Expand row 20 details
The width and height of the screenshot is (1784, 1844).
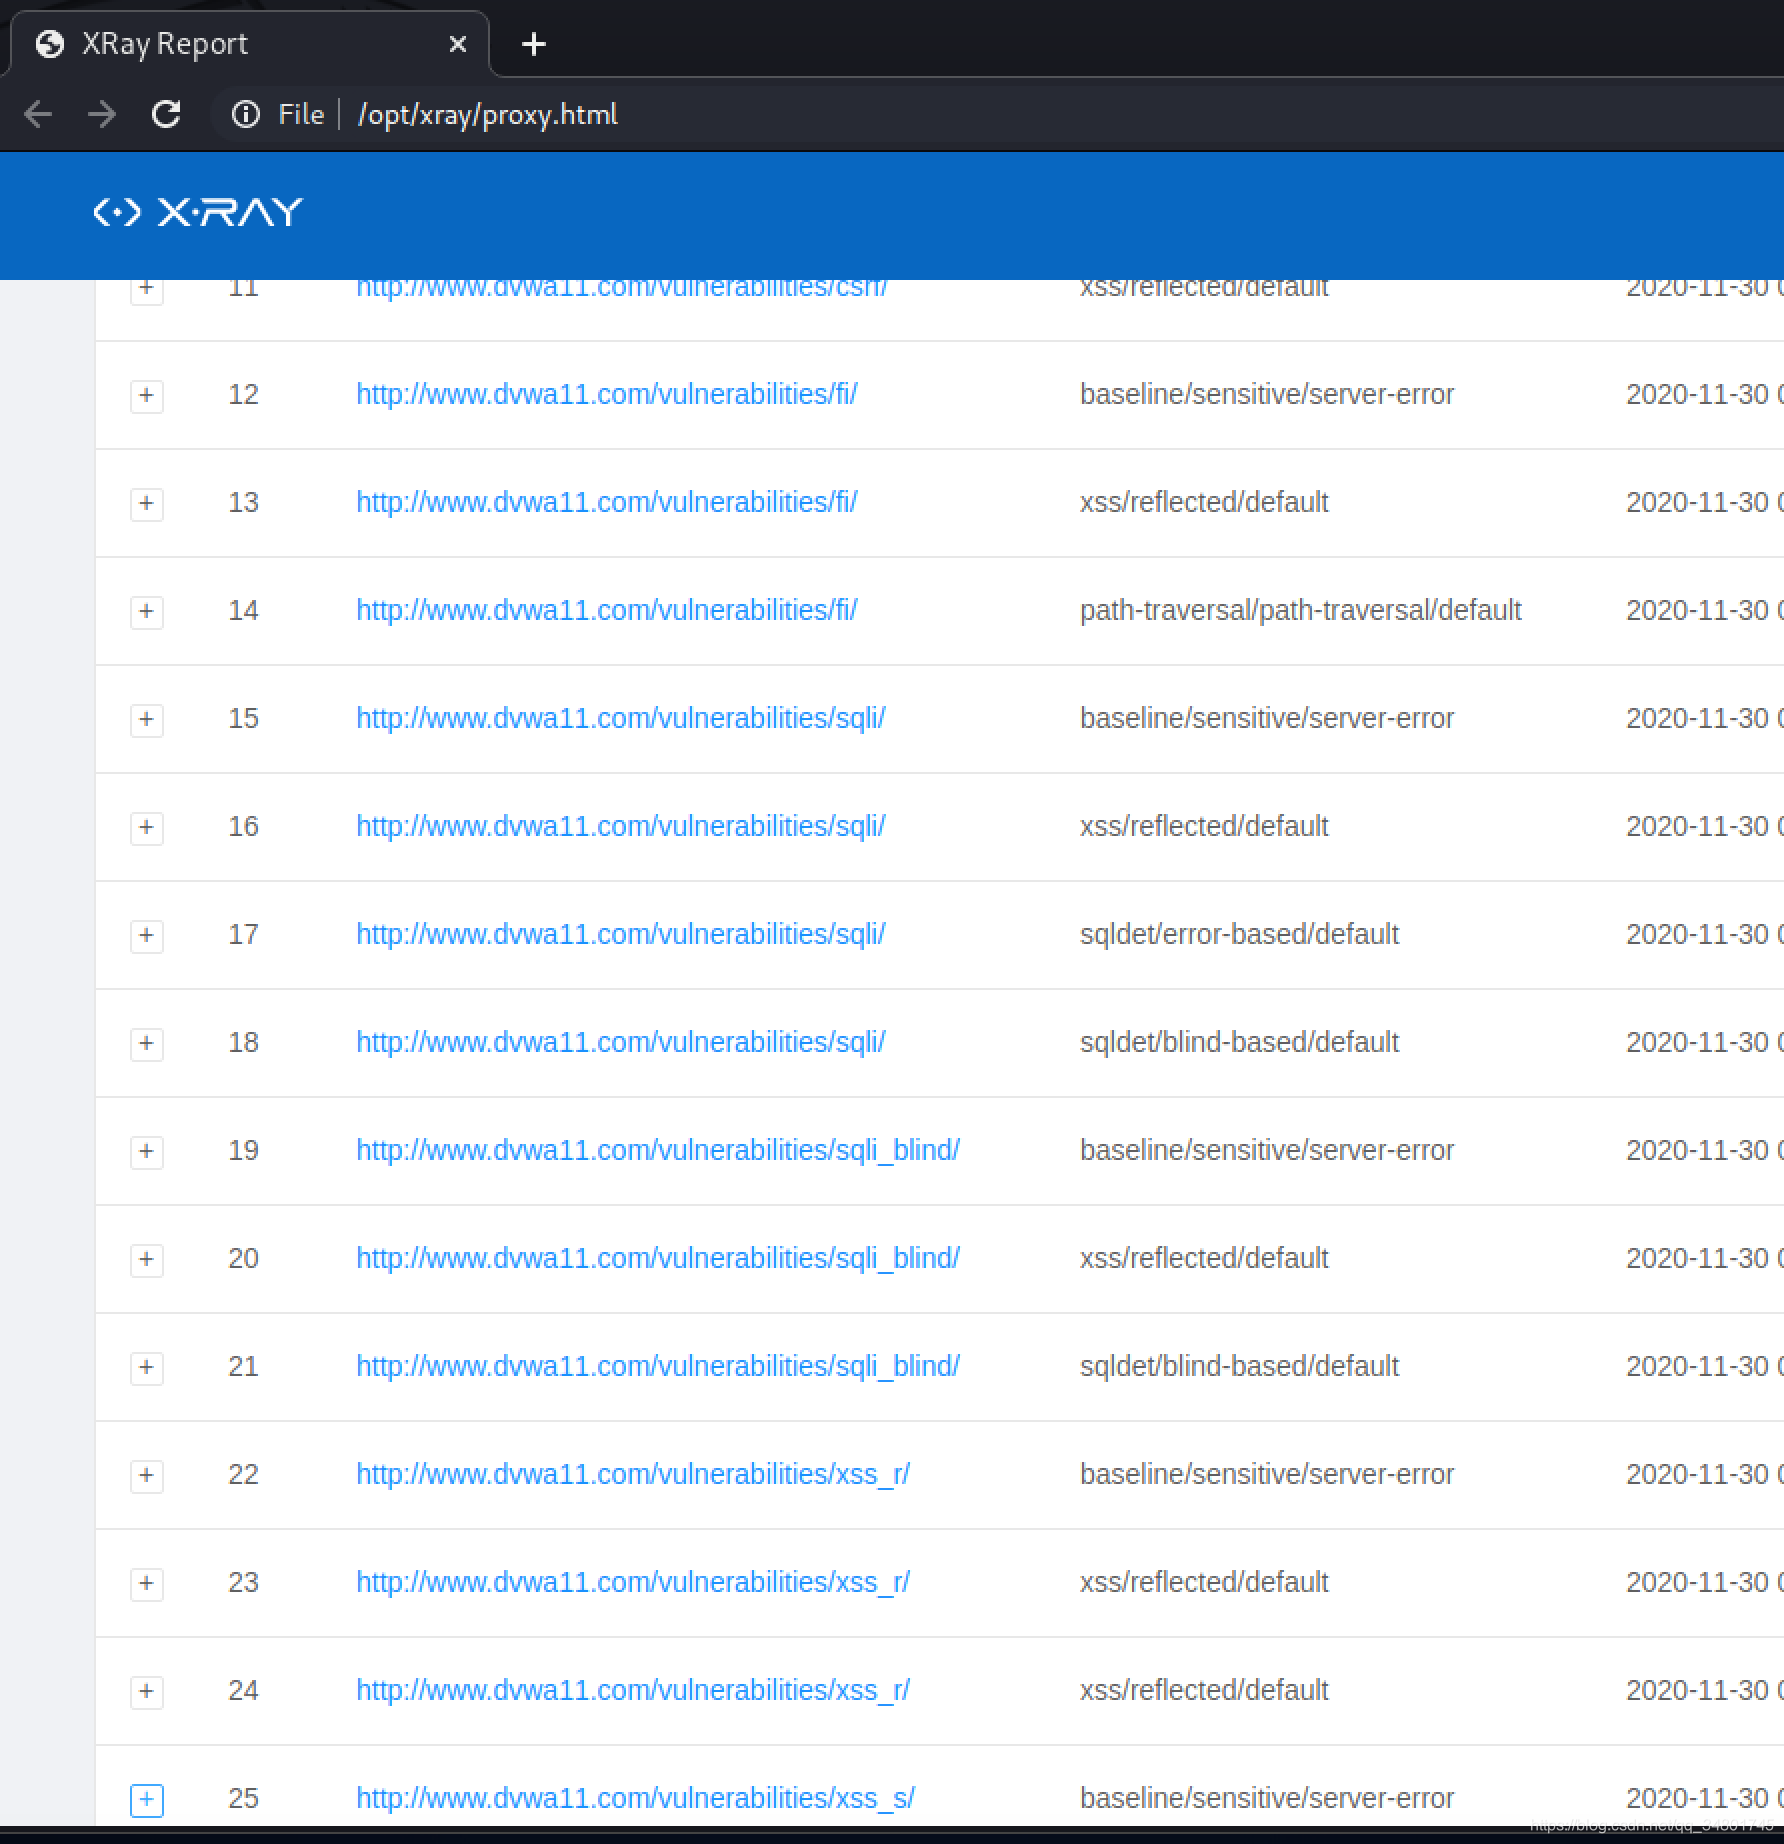pyautogui.click(x=147, y=1260)
